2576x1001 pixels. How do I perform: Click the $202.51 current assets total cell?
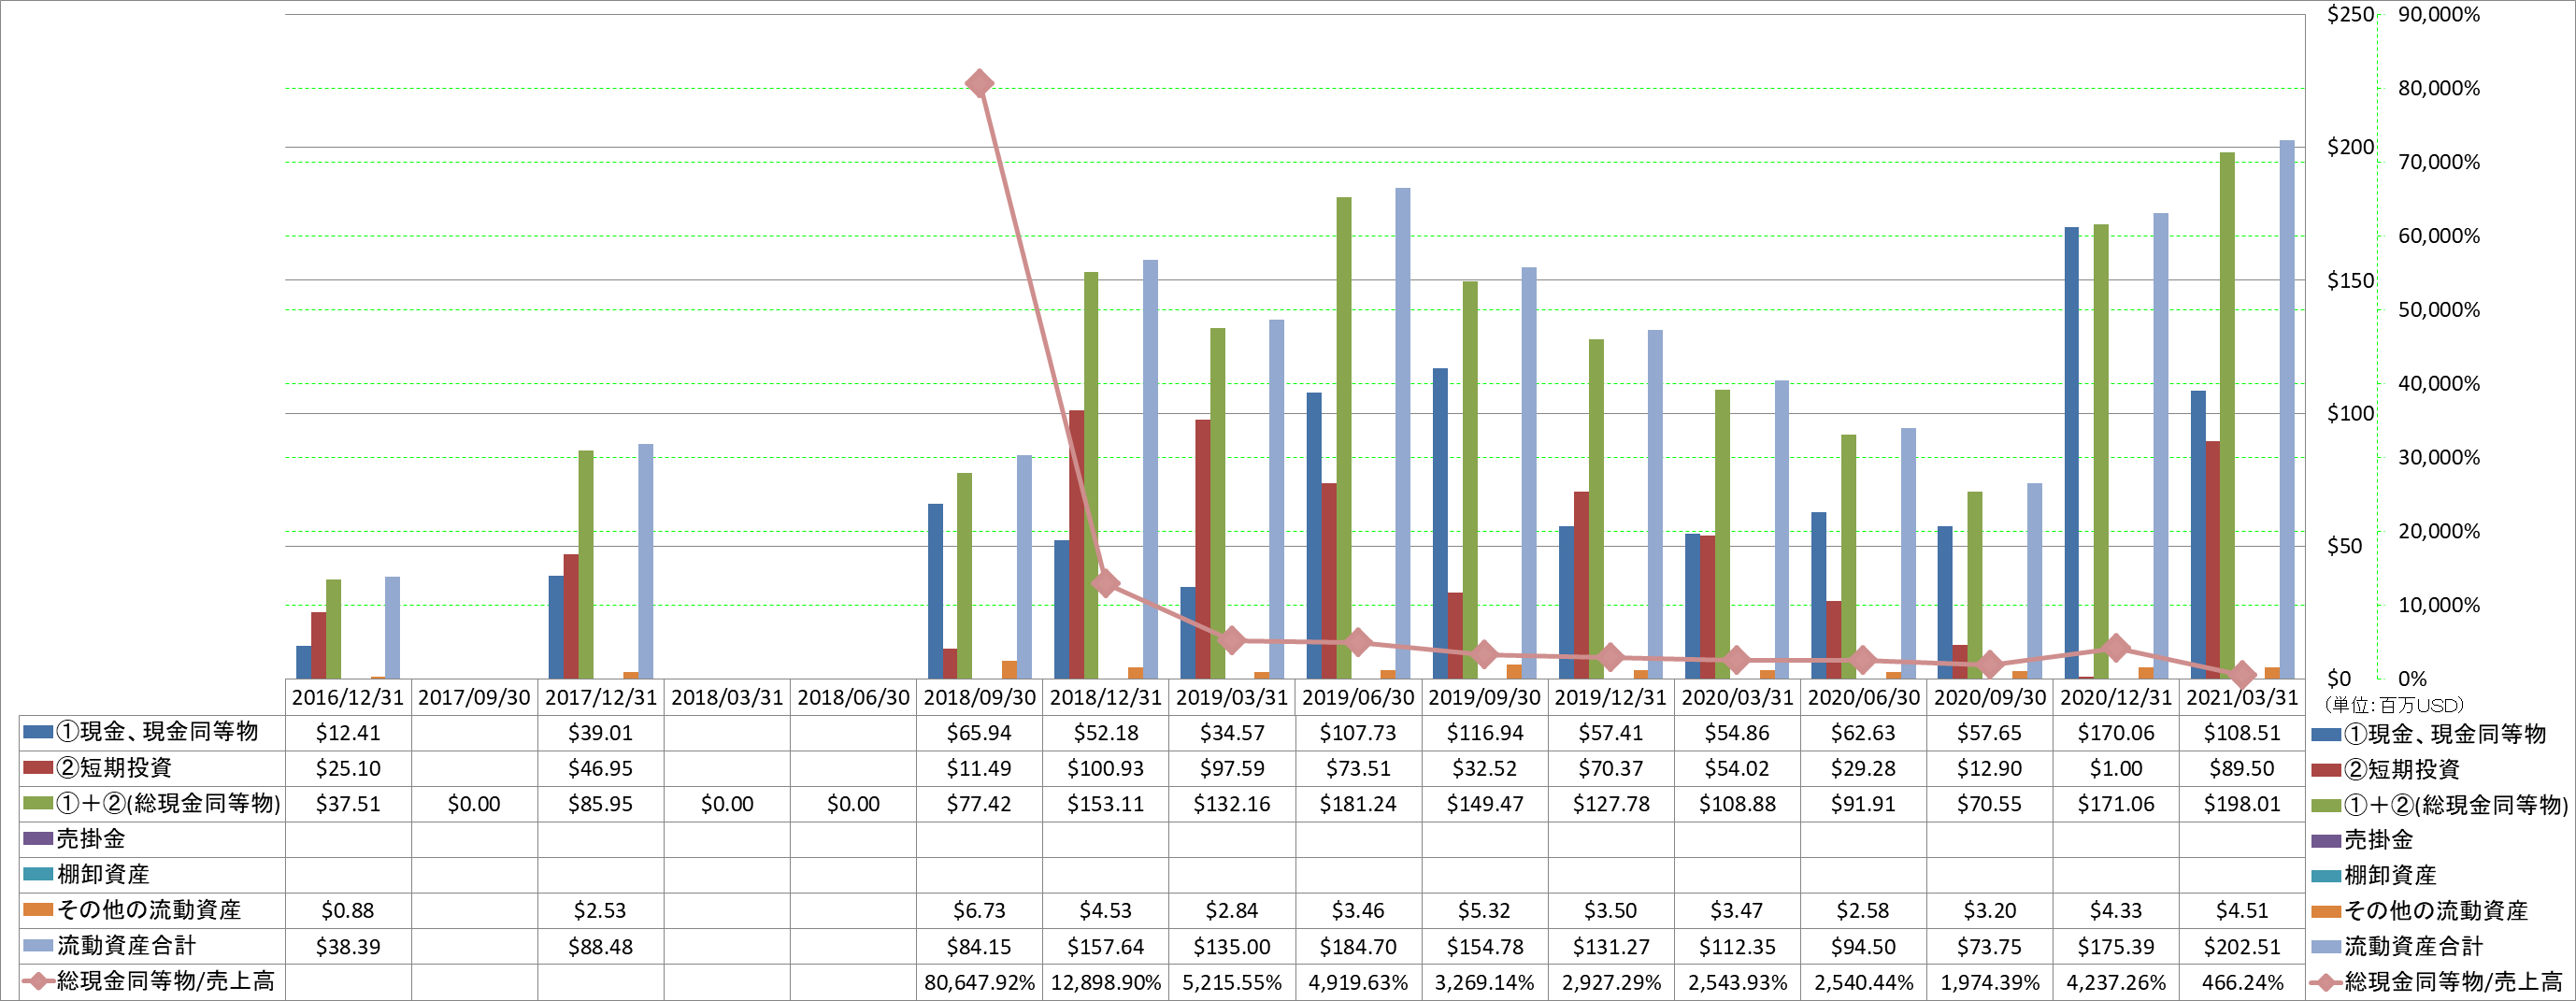pyautogui.click(x=2242, y=946)
